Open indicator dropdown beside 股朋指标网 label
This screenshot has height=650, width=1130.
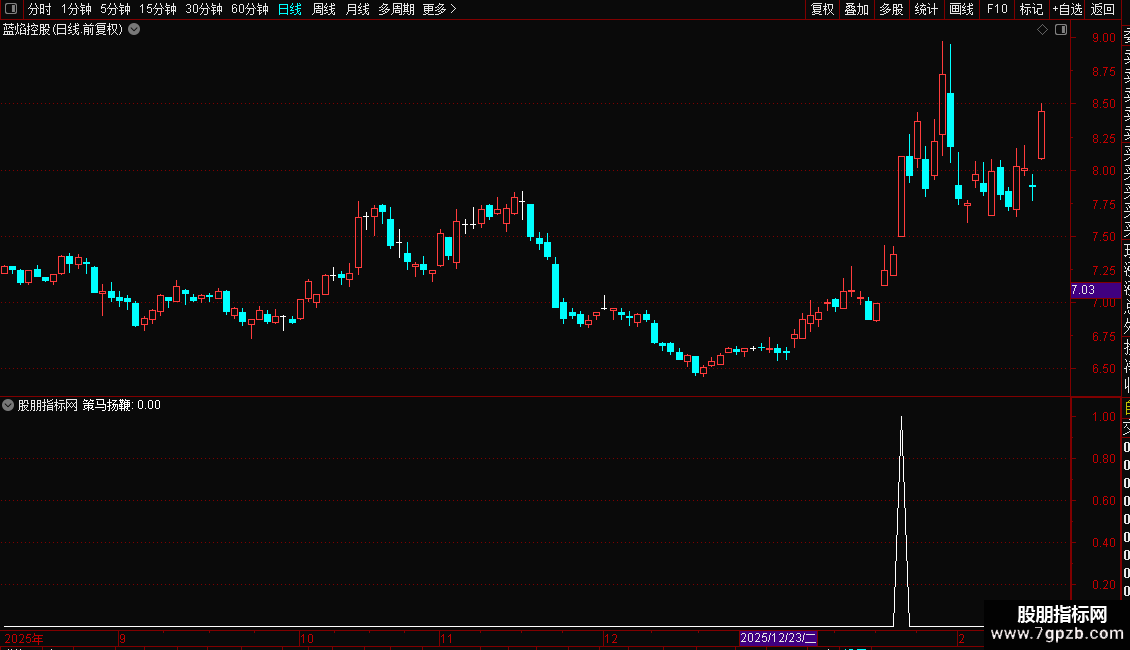point(8,405)
